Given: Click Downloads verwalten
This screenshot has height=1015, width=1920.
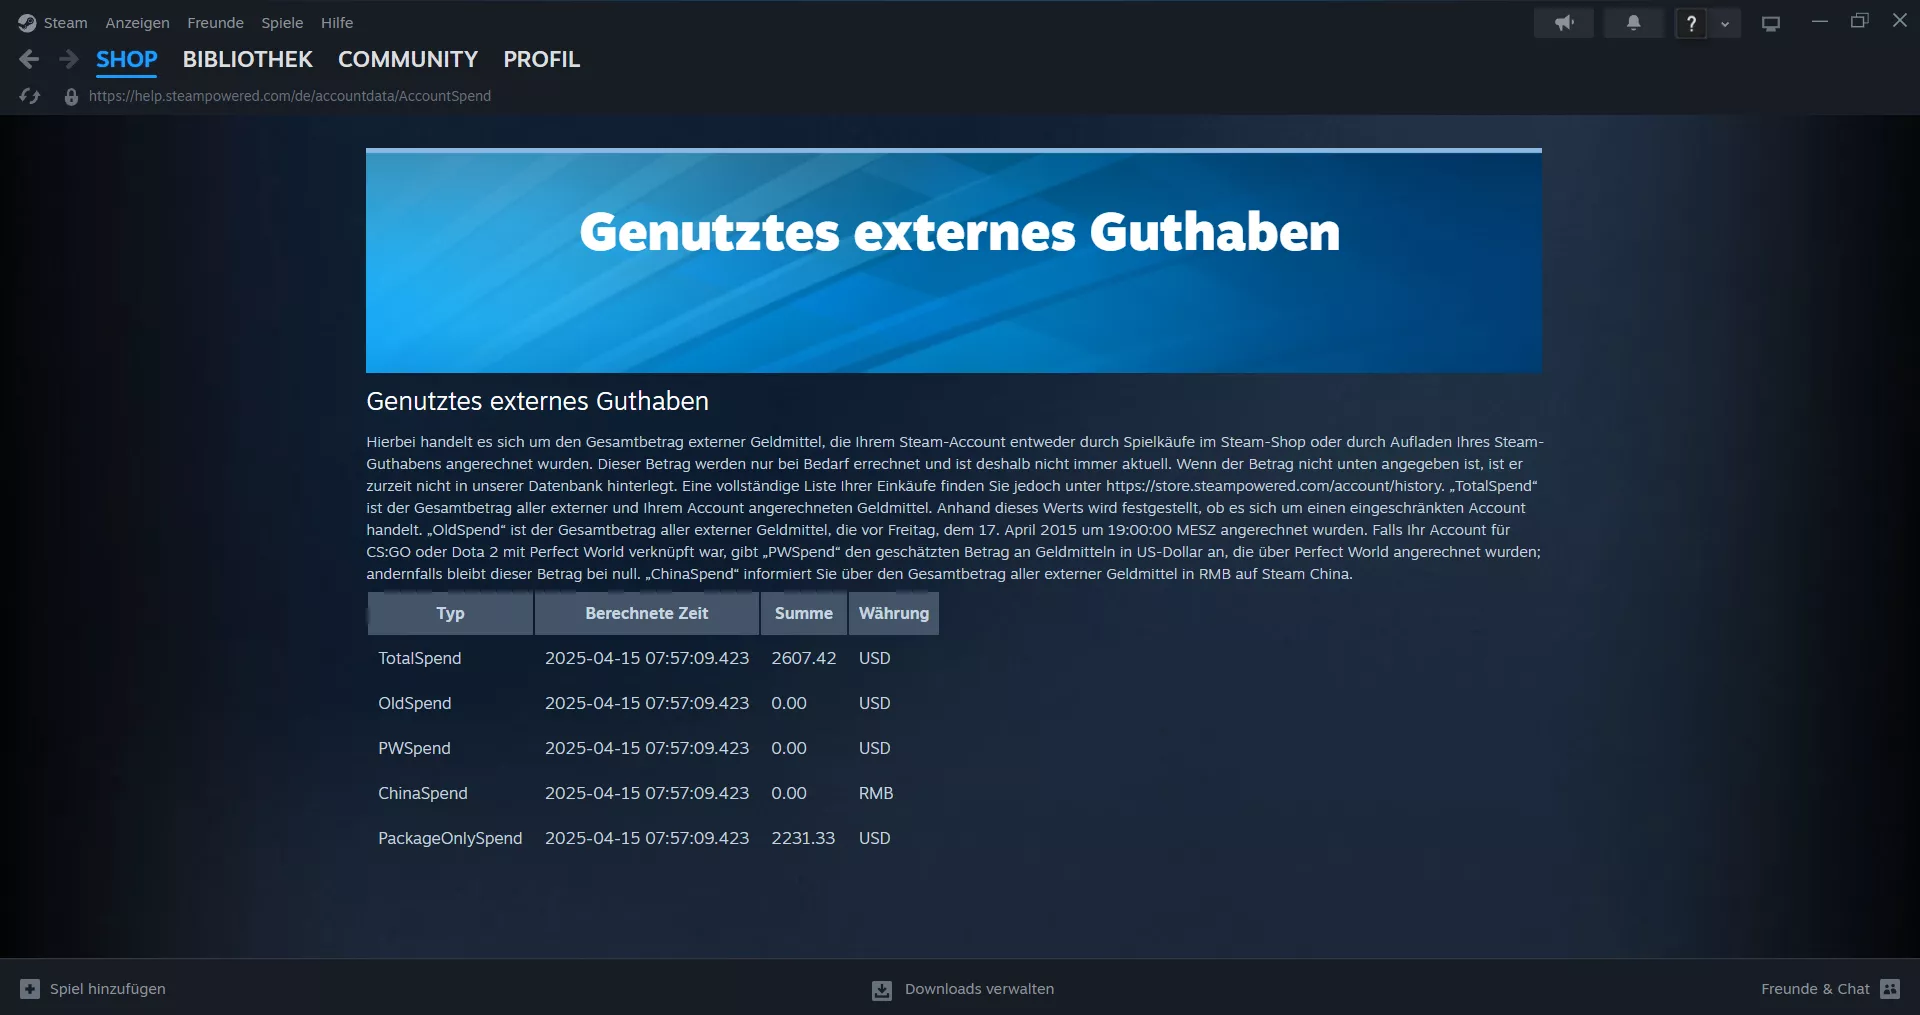Looking at the screenshot, I should pyautogui.click(x=979, y=988).
